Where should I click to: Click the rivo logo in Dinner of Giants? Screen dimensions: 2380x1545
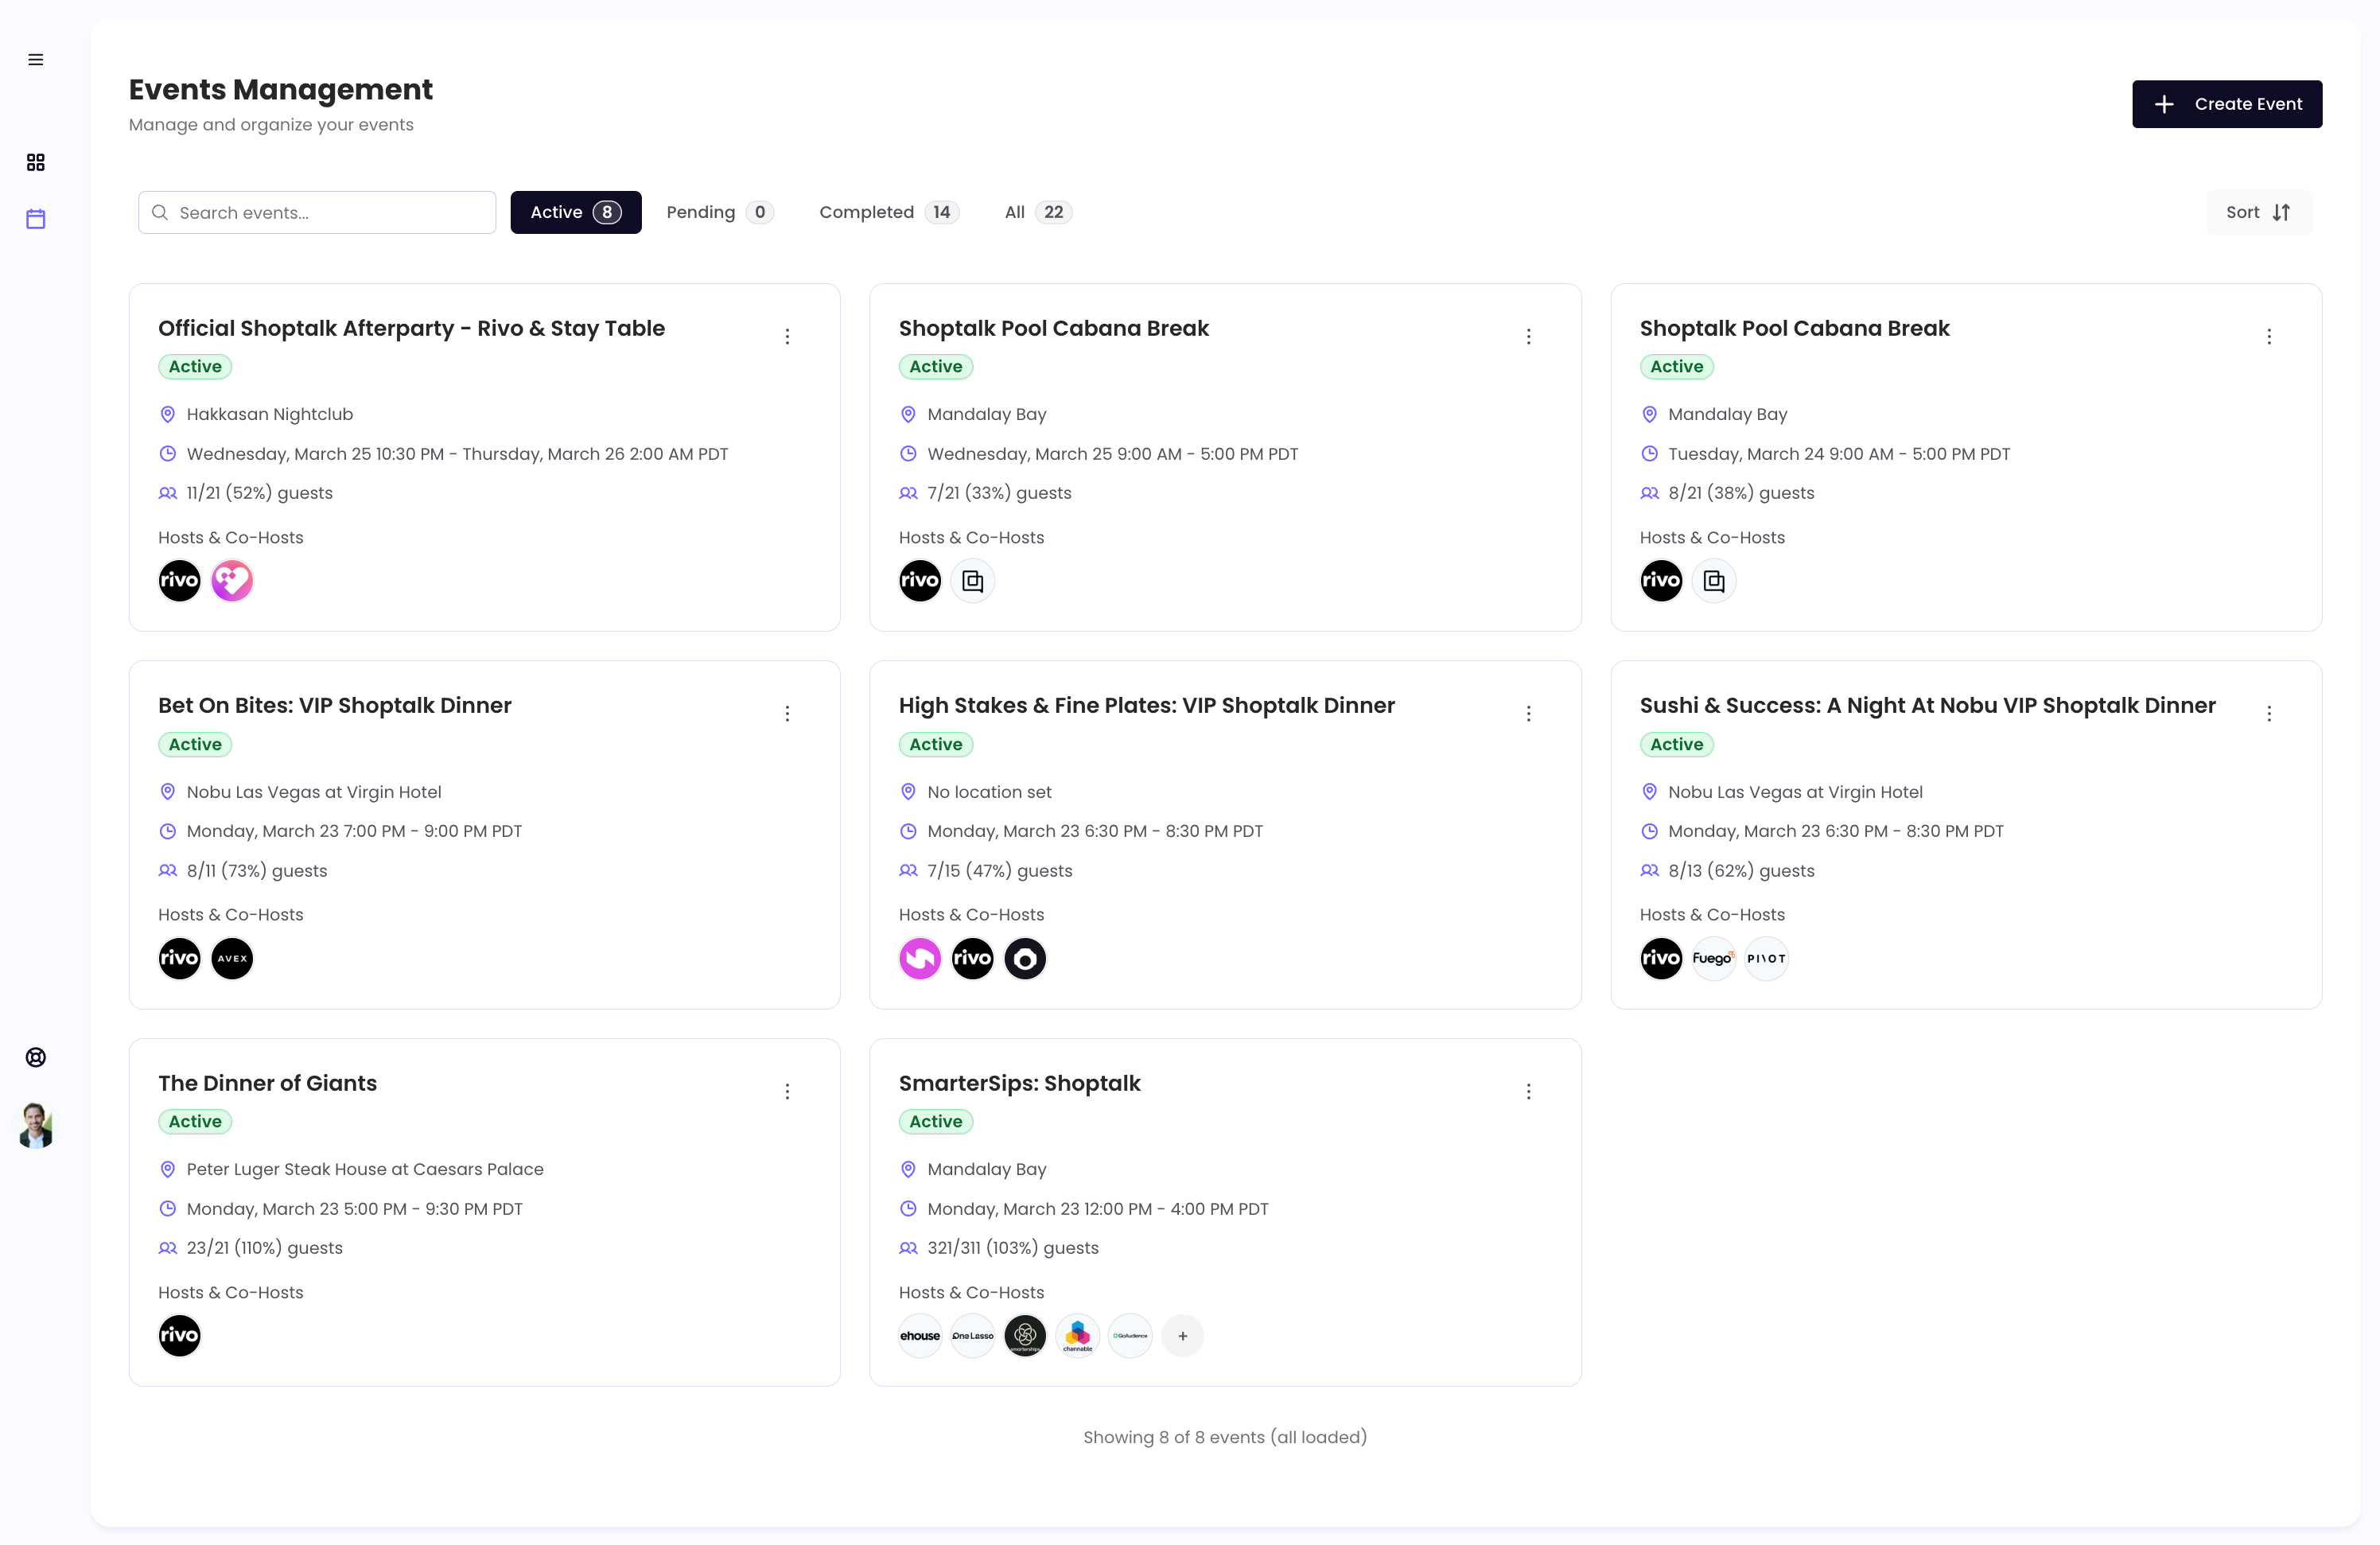click(180, 1336)
